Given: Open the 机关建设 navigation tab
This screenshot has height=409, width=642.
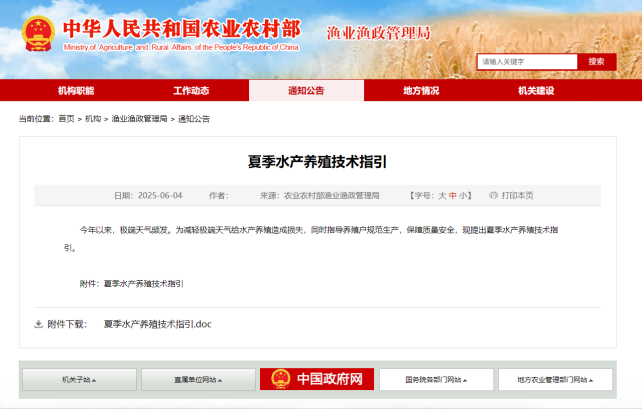Looking at the screenshot, I should coord(536,91).
